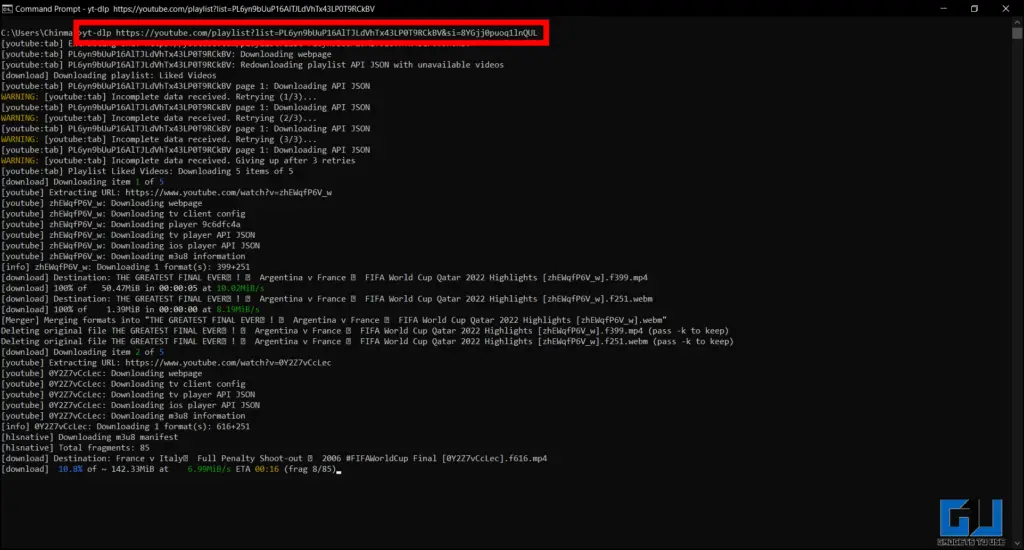Open the Command Prompt system menu icon
The height and width of the screenshot is (550, 1024).
pos(7,8)
